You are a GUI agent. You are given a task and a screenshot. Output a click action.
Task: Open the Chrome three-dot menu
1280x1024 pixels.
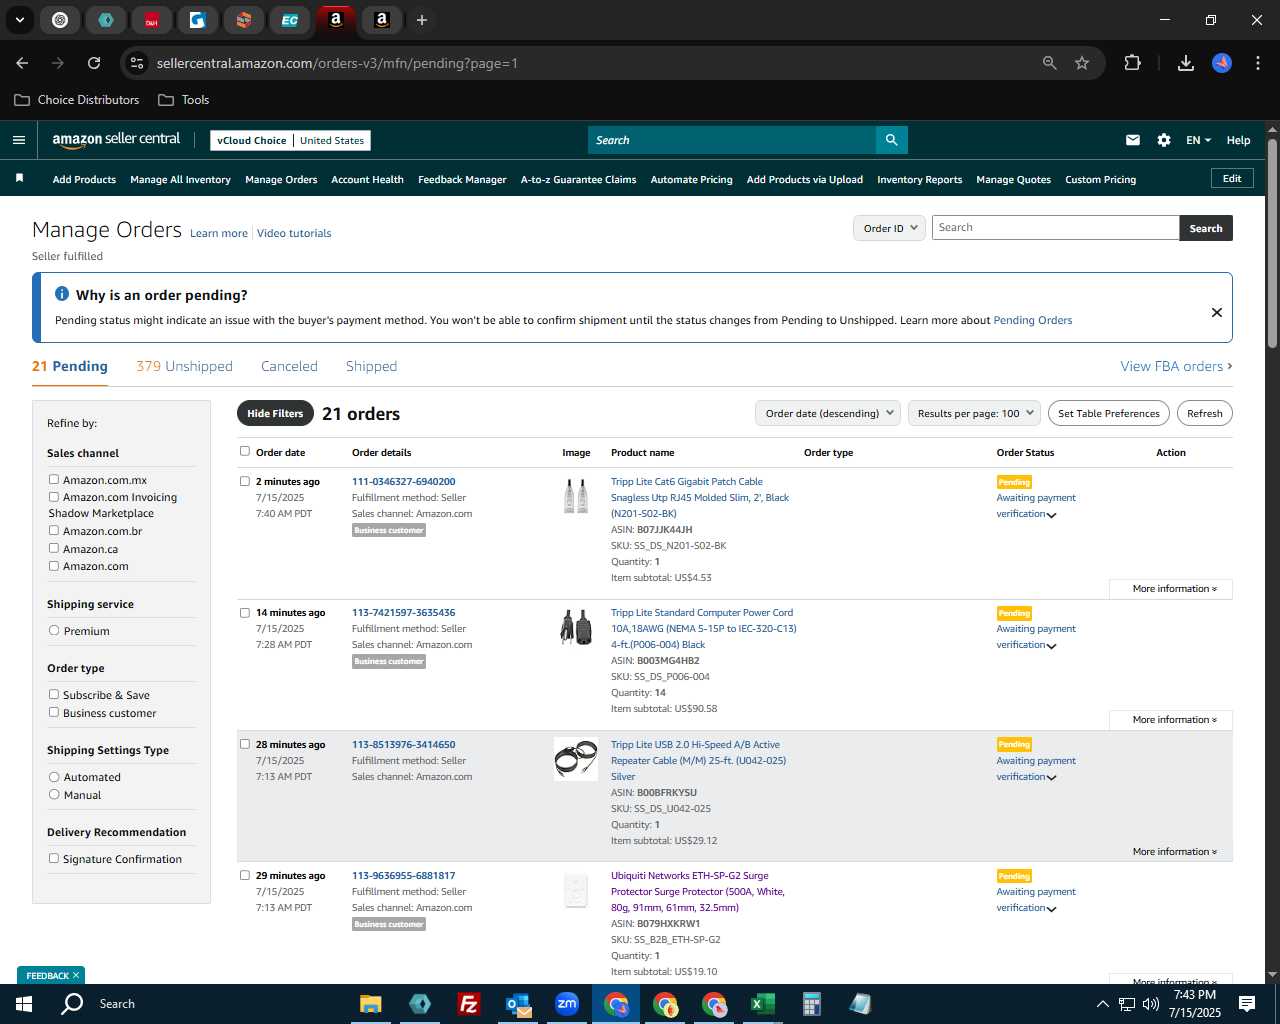point(1256,63)
